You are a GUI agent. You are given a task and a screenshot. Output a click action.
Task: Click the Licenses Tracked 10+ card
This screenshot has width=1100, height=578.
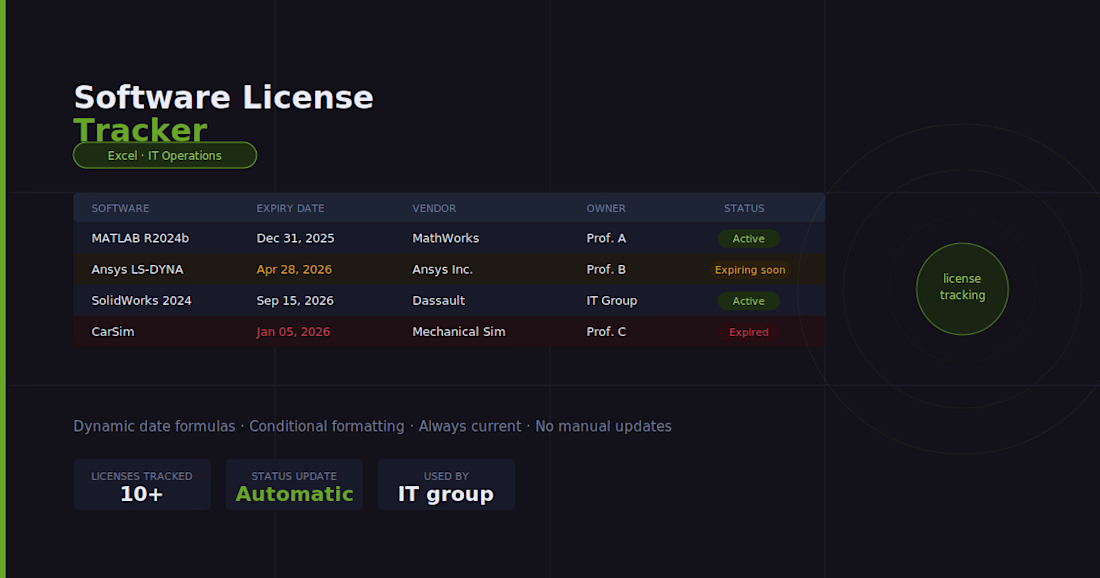coord(142,485)
